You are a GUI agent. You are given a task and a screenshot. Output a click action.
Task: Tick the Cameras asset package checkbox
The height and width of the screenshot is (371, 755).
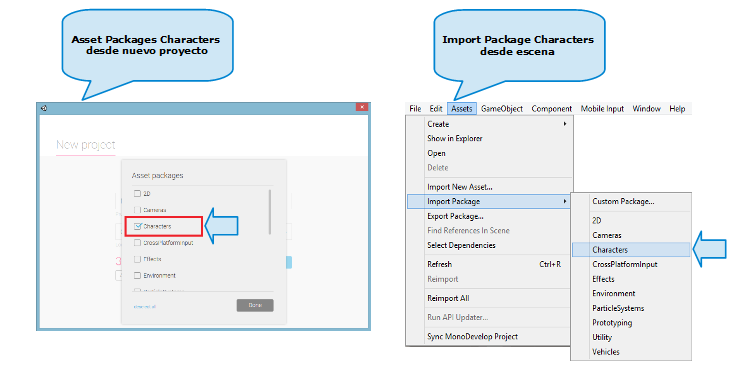tap(137, 210)
